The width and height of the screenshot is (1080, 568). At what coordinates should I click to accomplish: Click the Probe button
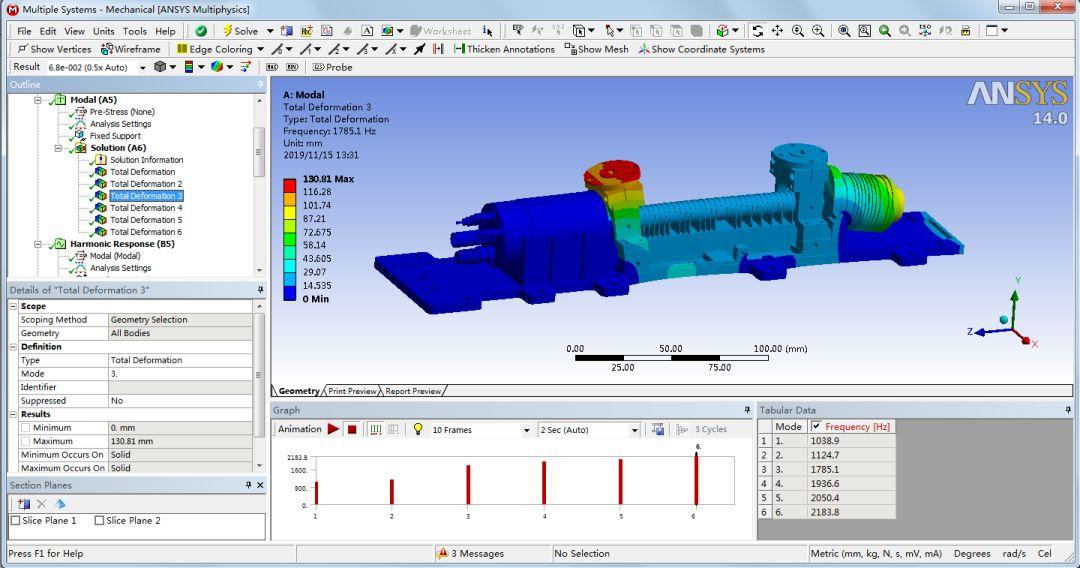pyautogui.click(x=333, y=67)
